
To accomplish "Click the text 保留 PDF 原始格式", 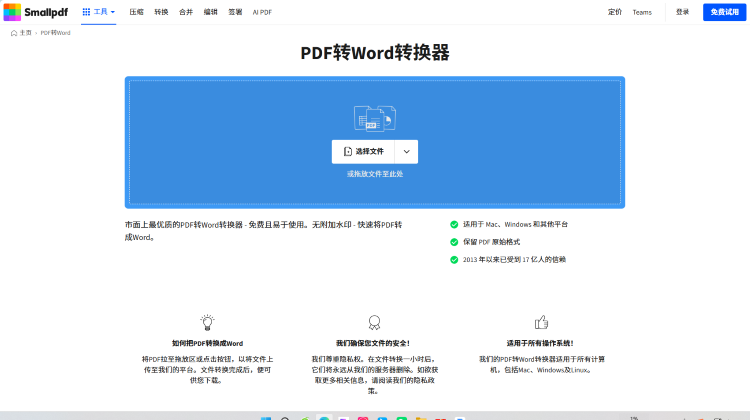I will [491, 242].
